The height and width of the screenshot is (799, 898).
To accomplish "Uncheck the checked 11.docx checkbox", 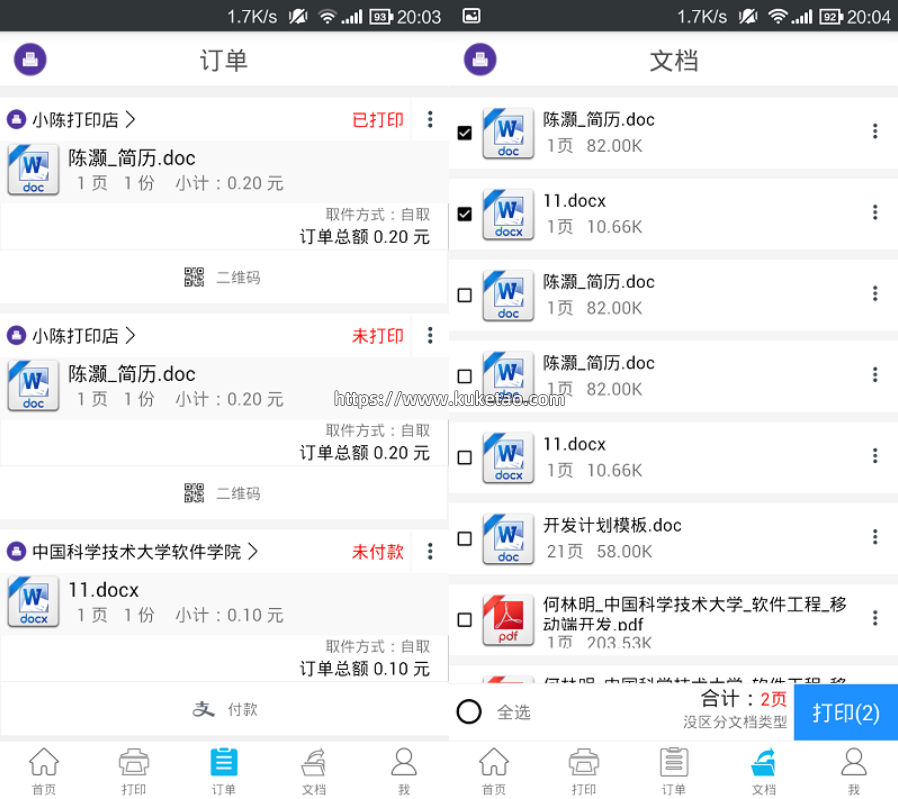I will 464,214.
